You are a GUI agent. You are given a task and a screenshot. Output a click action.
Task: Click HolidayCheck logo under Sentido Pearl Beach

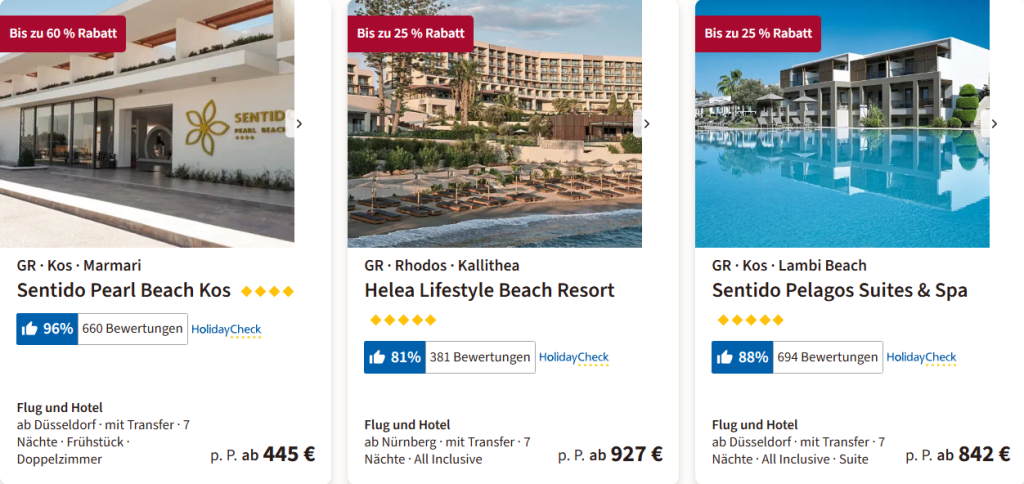pos(226,329)
